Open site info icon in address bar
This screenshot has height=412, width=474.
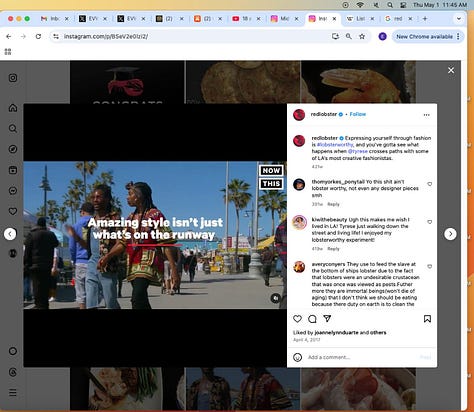(56, 36)
